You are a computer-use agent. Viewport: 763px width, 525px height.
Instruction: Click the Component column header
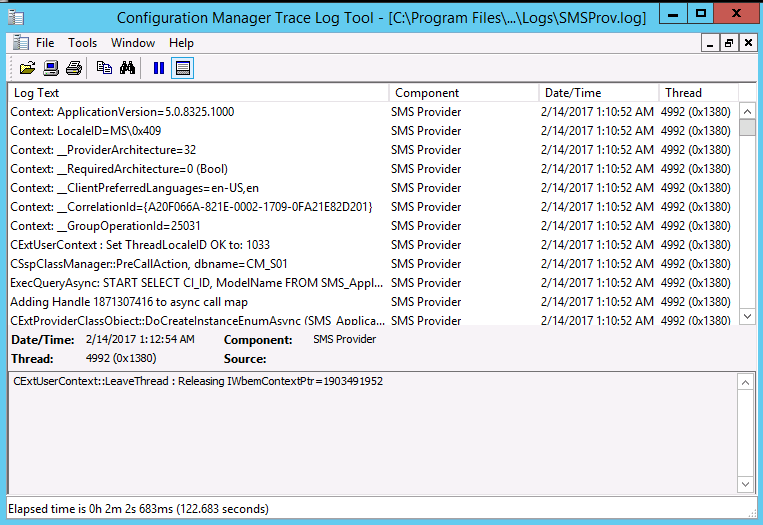point(463,93)
